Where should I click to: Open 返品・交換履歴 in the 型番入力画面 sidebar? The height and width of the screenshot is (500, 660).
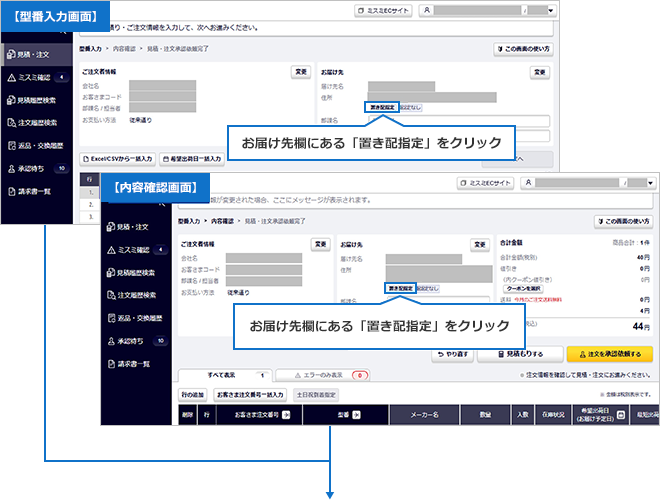click(x=37, y=146)
